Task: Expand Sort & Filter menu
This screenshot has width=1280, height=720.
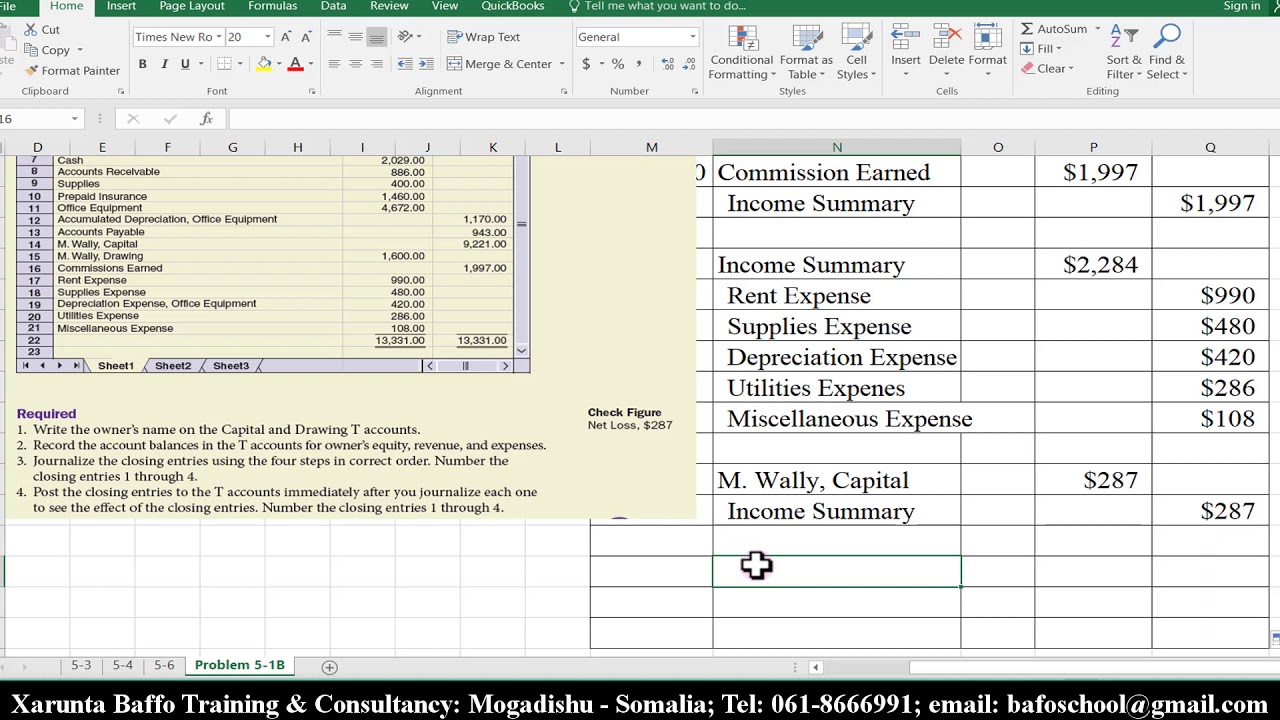Action: (x=1124, y=52)
